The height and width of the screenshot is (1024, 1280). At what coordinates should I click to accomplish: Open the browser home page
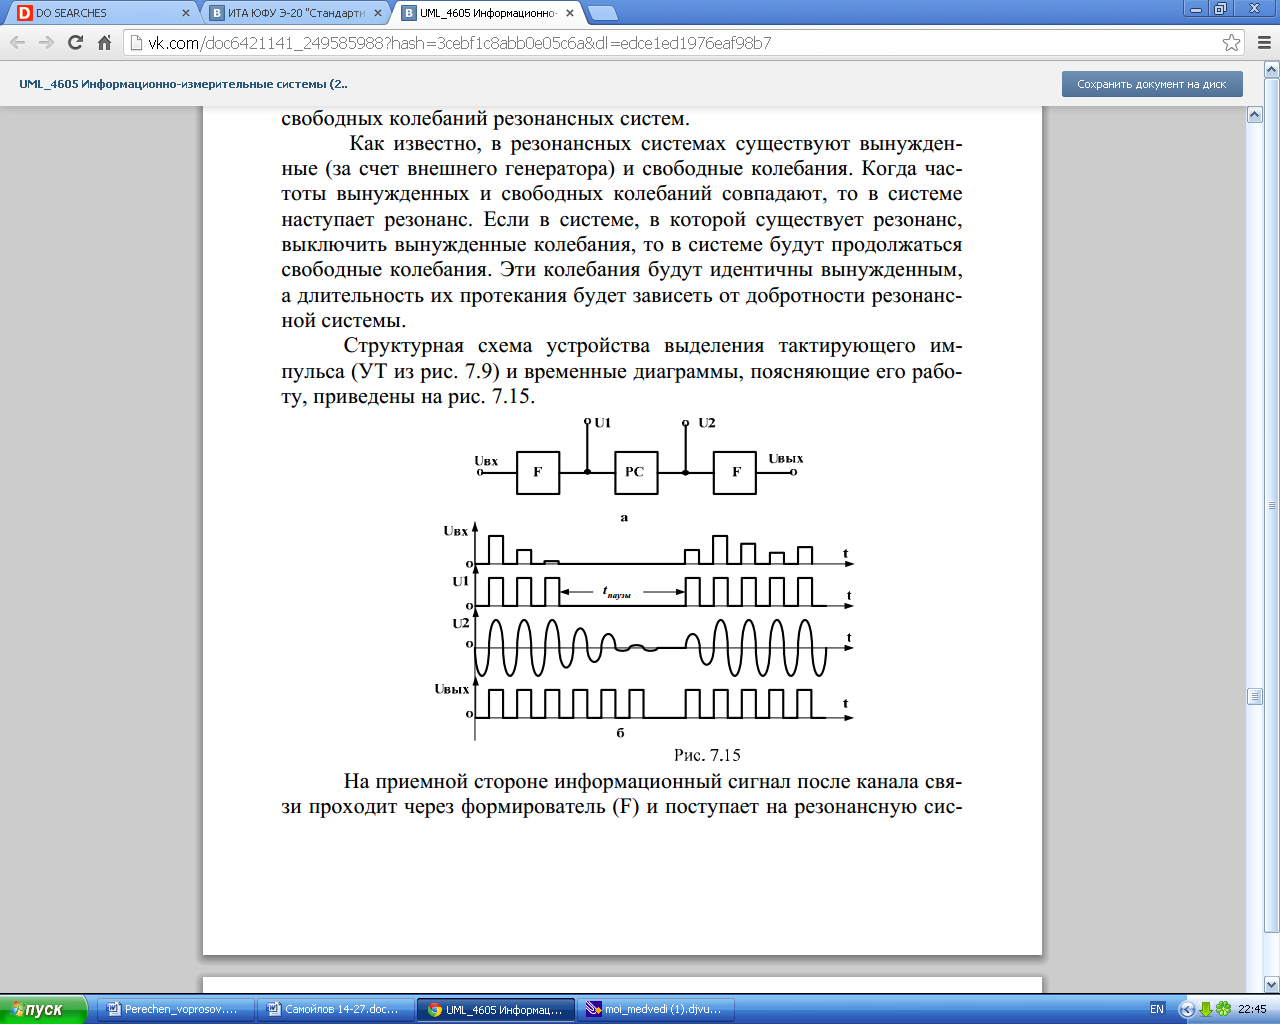pyautogui.click(x=104, y=43)
